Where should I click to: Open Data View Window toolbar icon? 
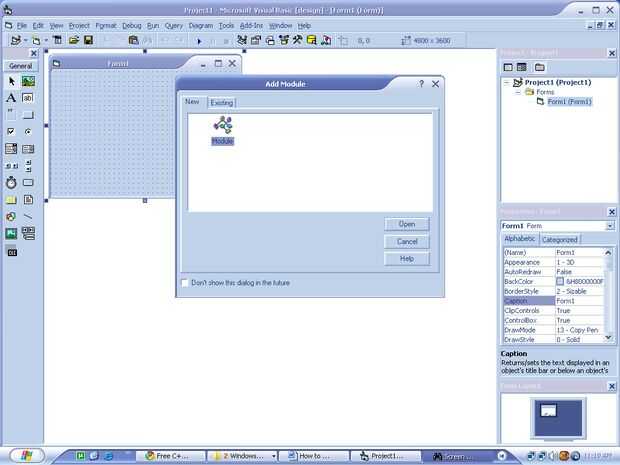(312, 40)
